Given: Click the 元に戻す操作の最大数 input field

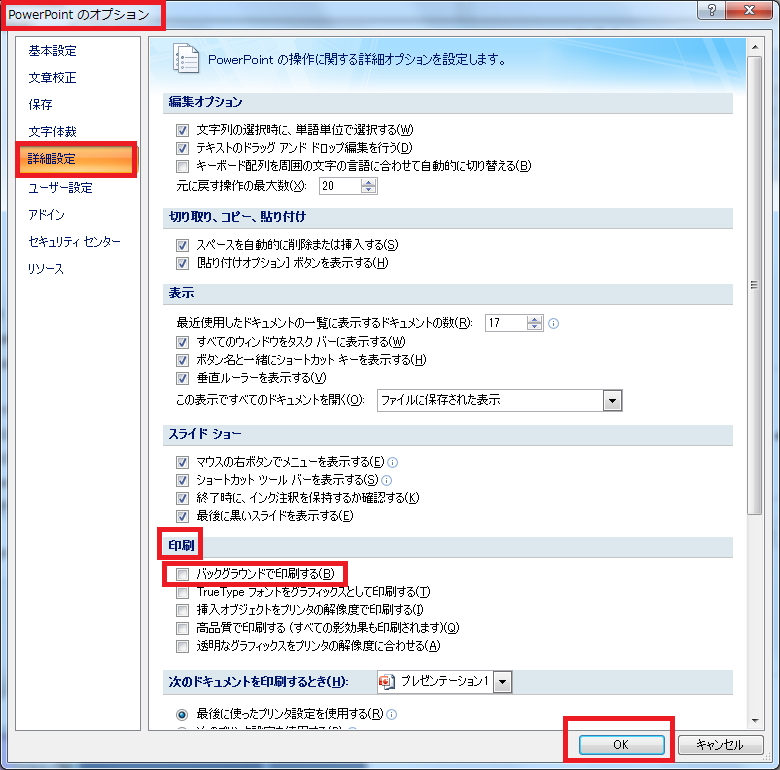Looking at the screenshot, I should (x=340, y=186).
